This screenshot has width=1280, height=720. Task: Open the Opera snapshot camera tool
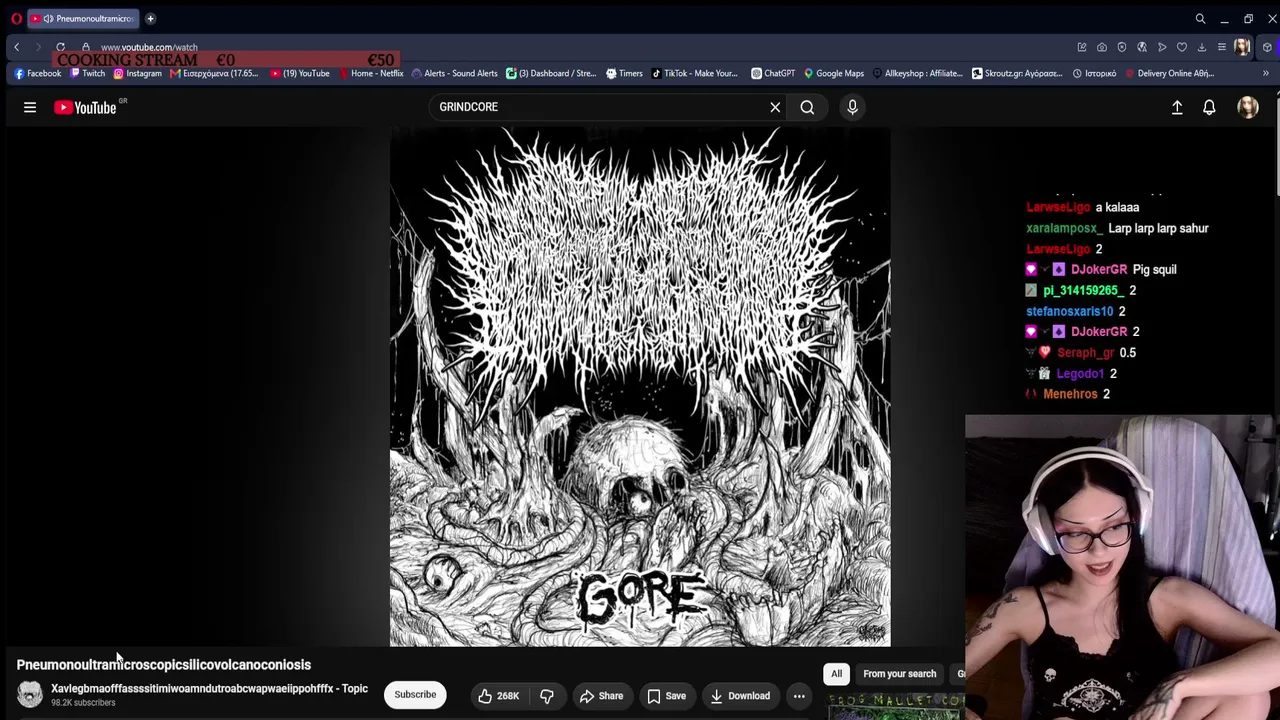1102,47
